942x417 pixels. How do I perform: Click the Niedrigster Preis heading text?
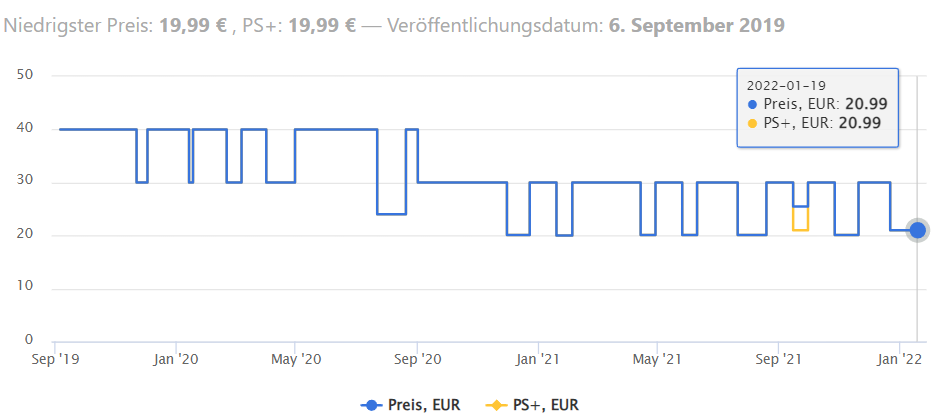point(78,22)
